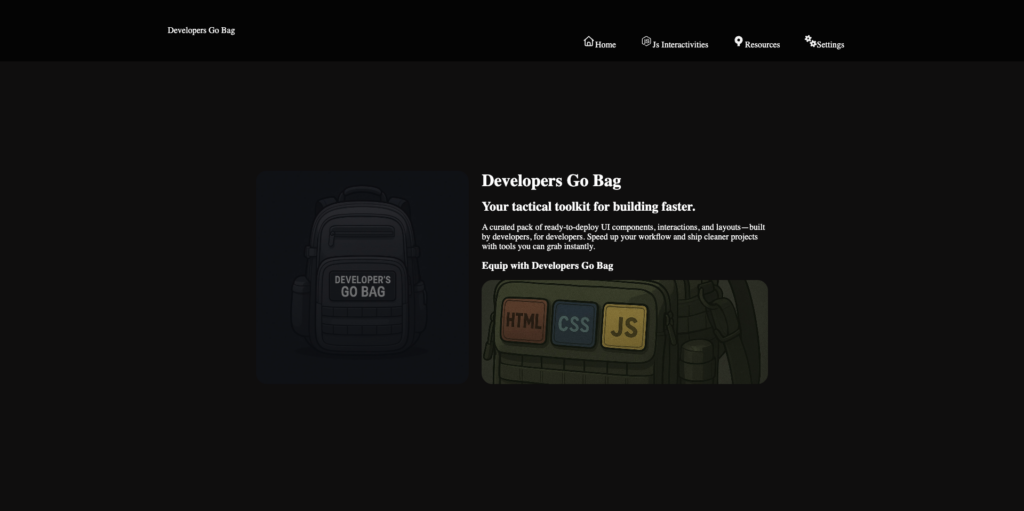The width and height of the screenshot is (1024, 511).
Task: Click the Developer's Go Bag label patch on backpack
Action: coord(362,286)
